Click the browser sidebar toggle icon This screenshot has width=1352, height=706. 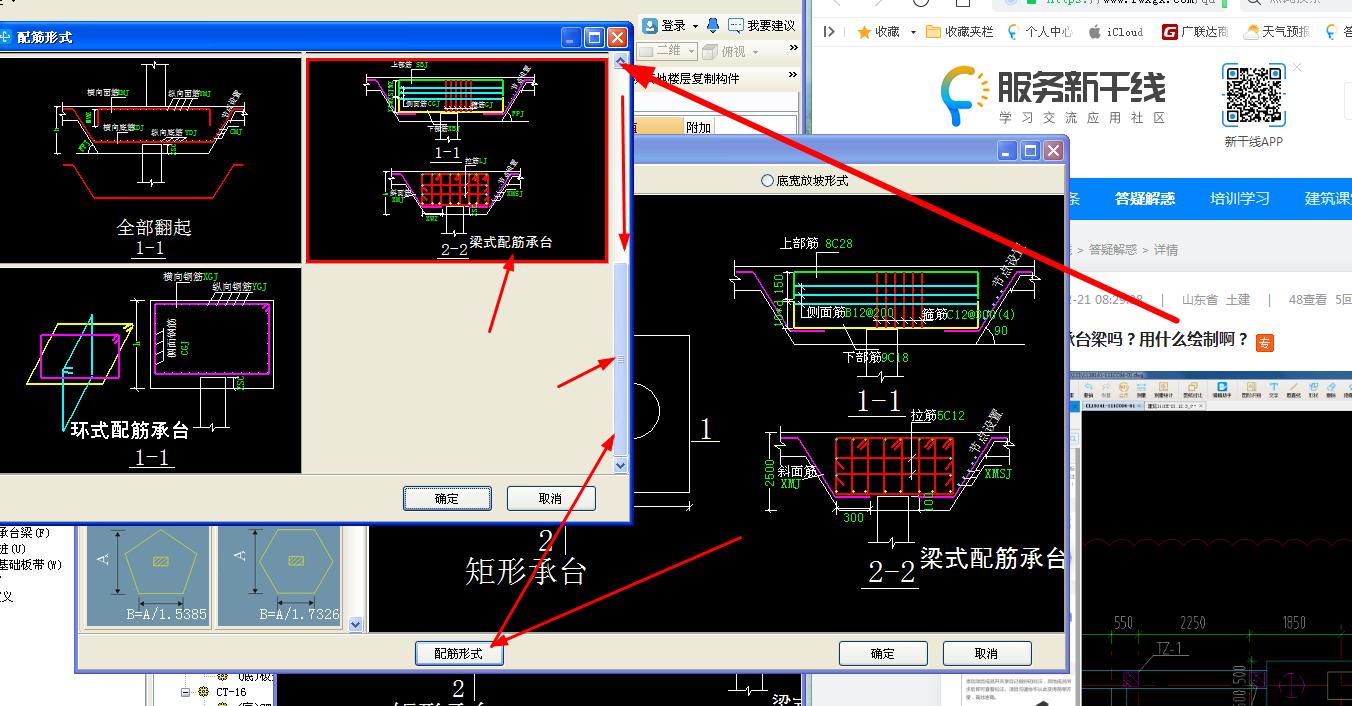pyautogui.click(x=829, y=32)
